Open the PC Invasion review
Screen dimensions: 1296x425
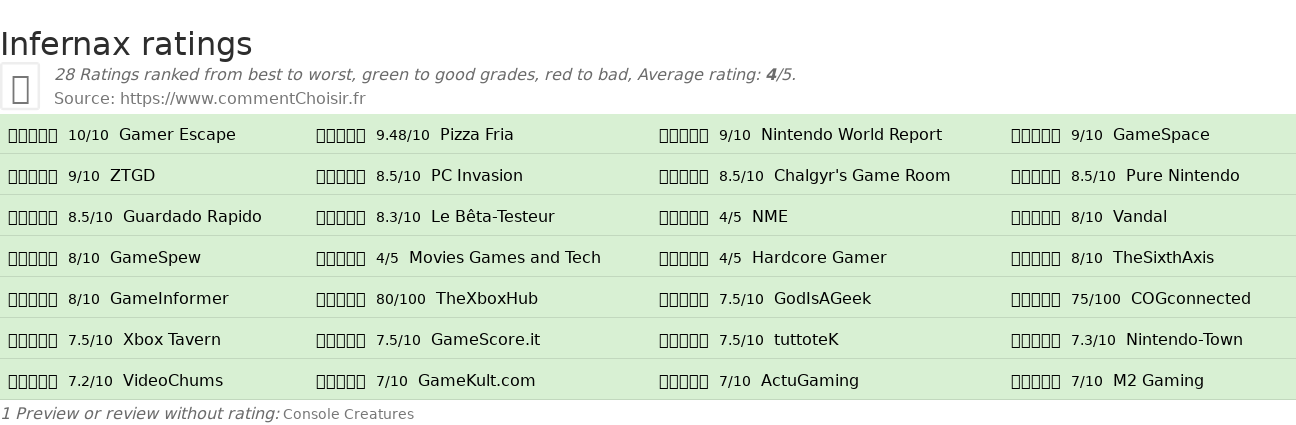pyautogui.click(x=477, y=176)
